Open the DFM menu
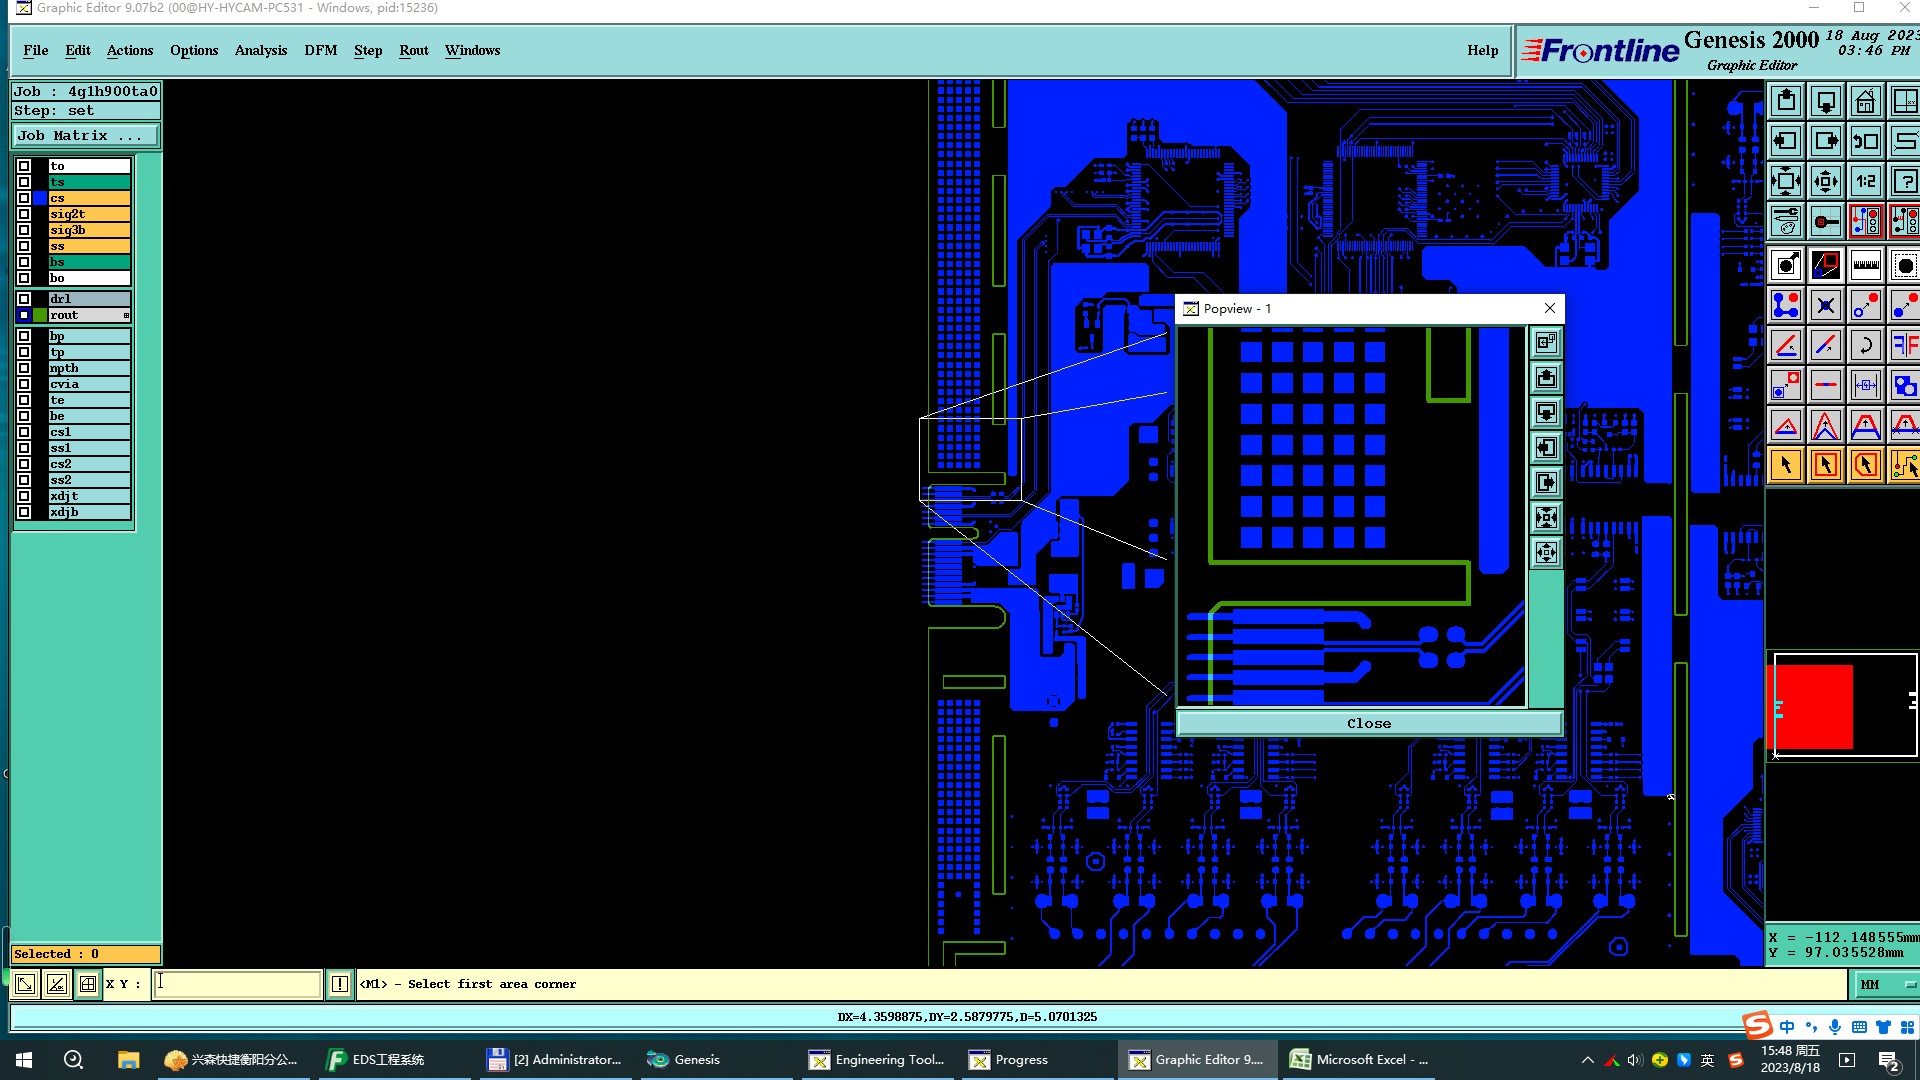 320,50
